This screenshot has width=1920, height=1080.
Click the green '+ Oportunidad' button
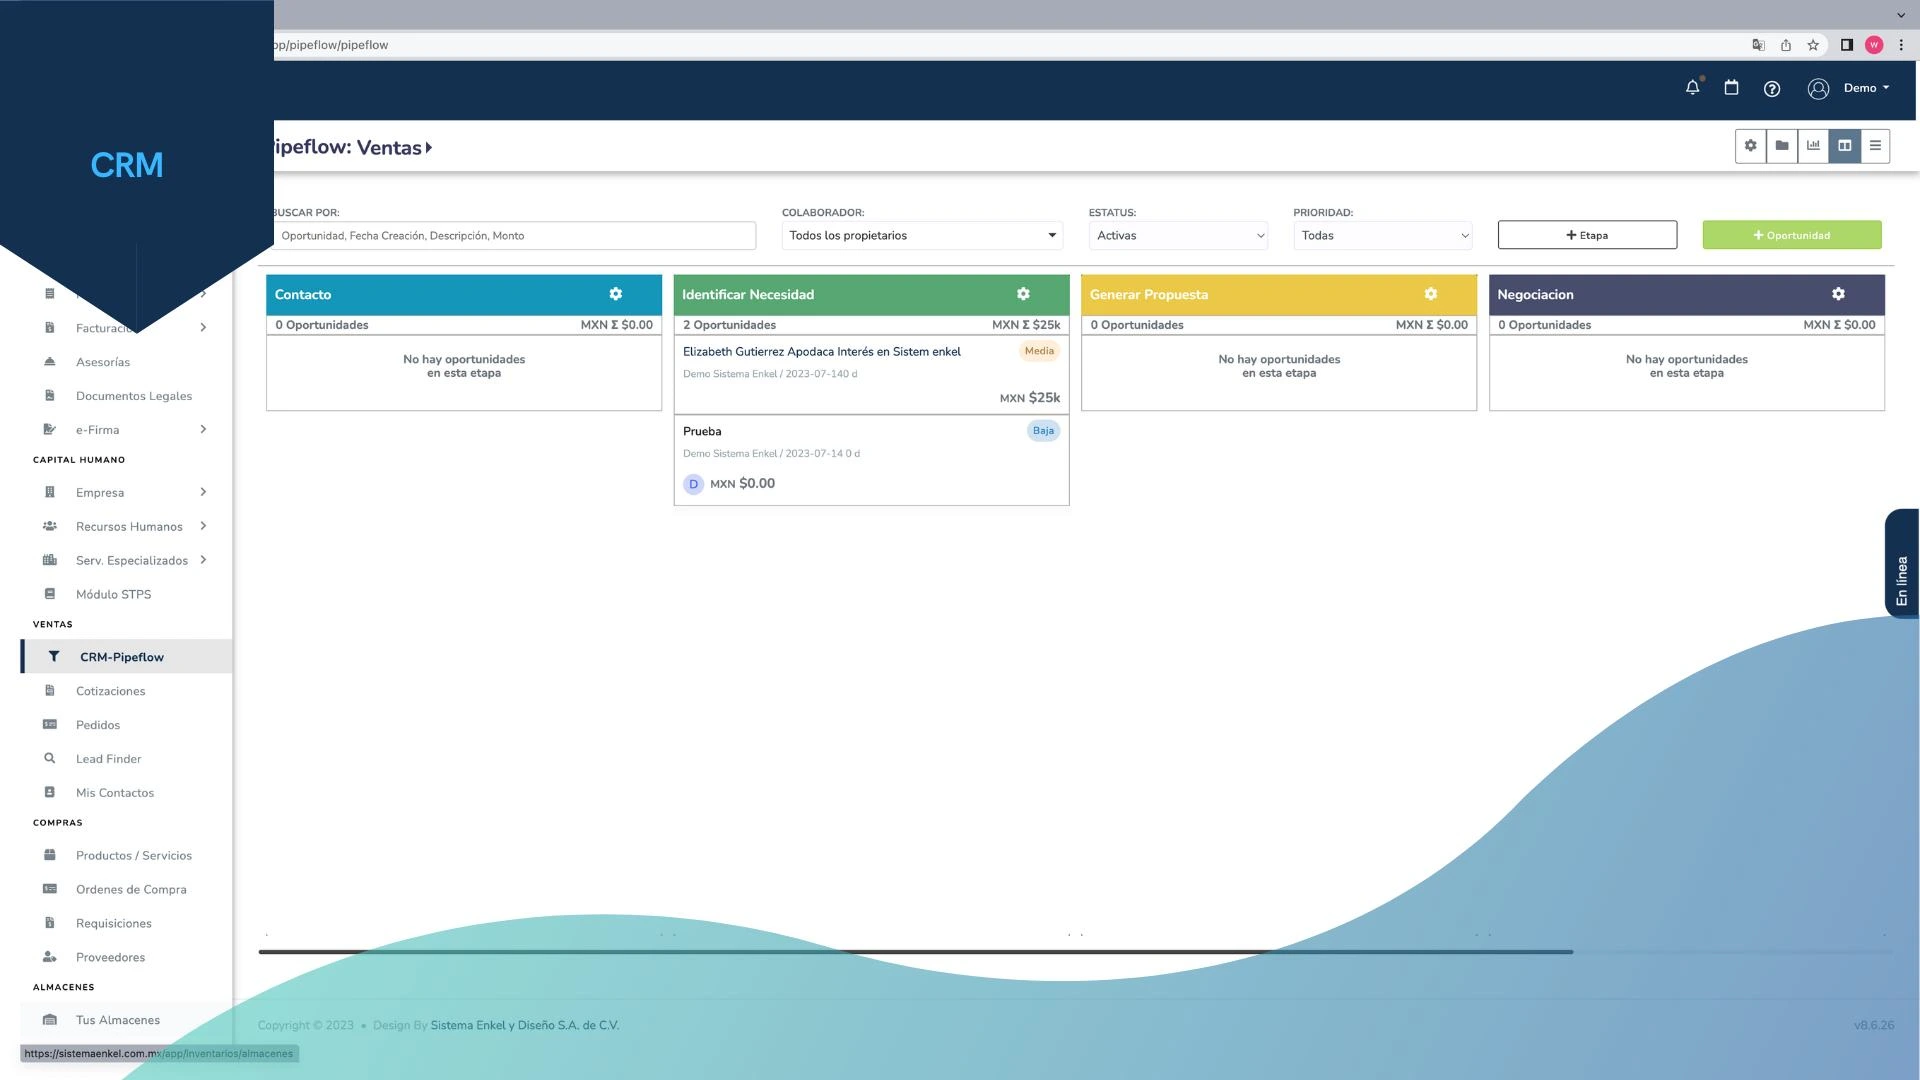1791,235
